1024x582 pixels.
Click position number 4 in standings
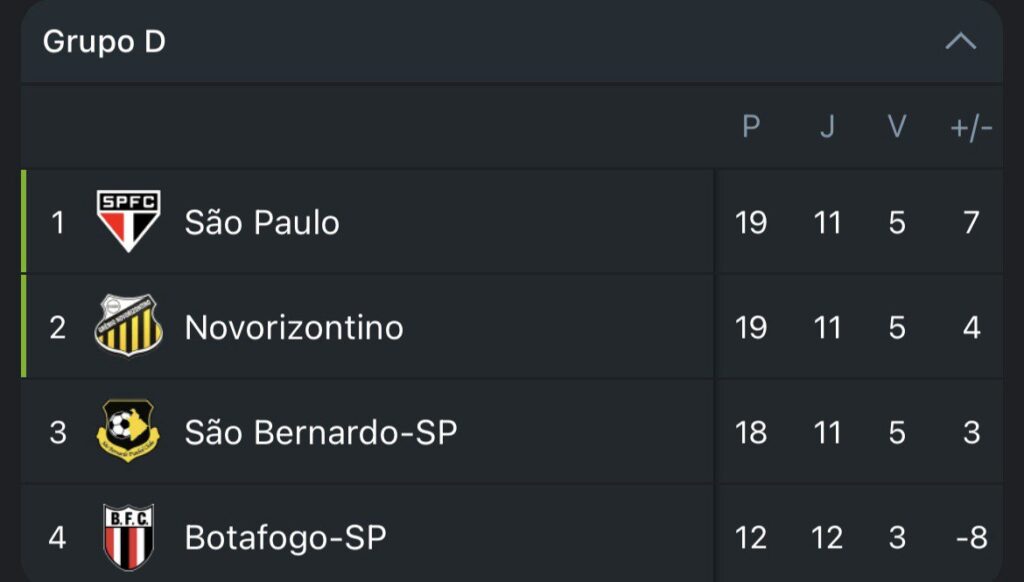[x=58, y=538]
